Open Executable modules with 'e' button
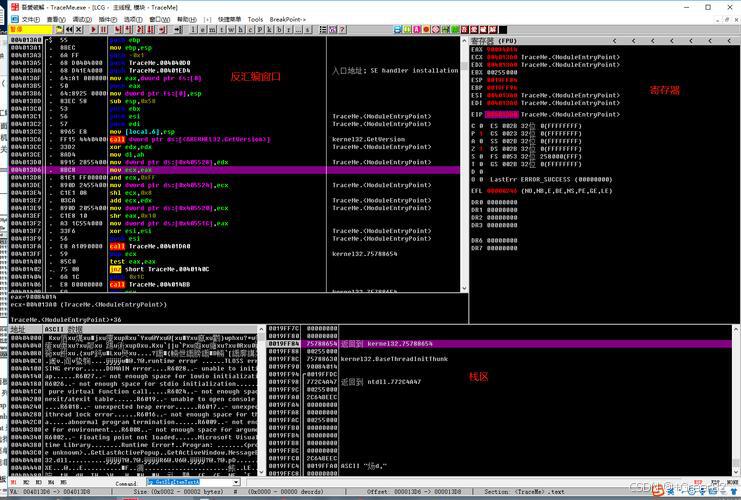 [203, 29]
